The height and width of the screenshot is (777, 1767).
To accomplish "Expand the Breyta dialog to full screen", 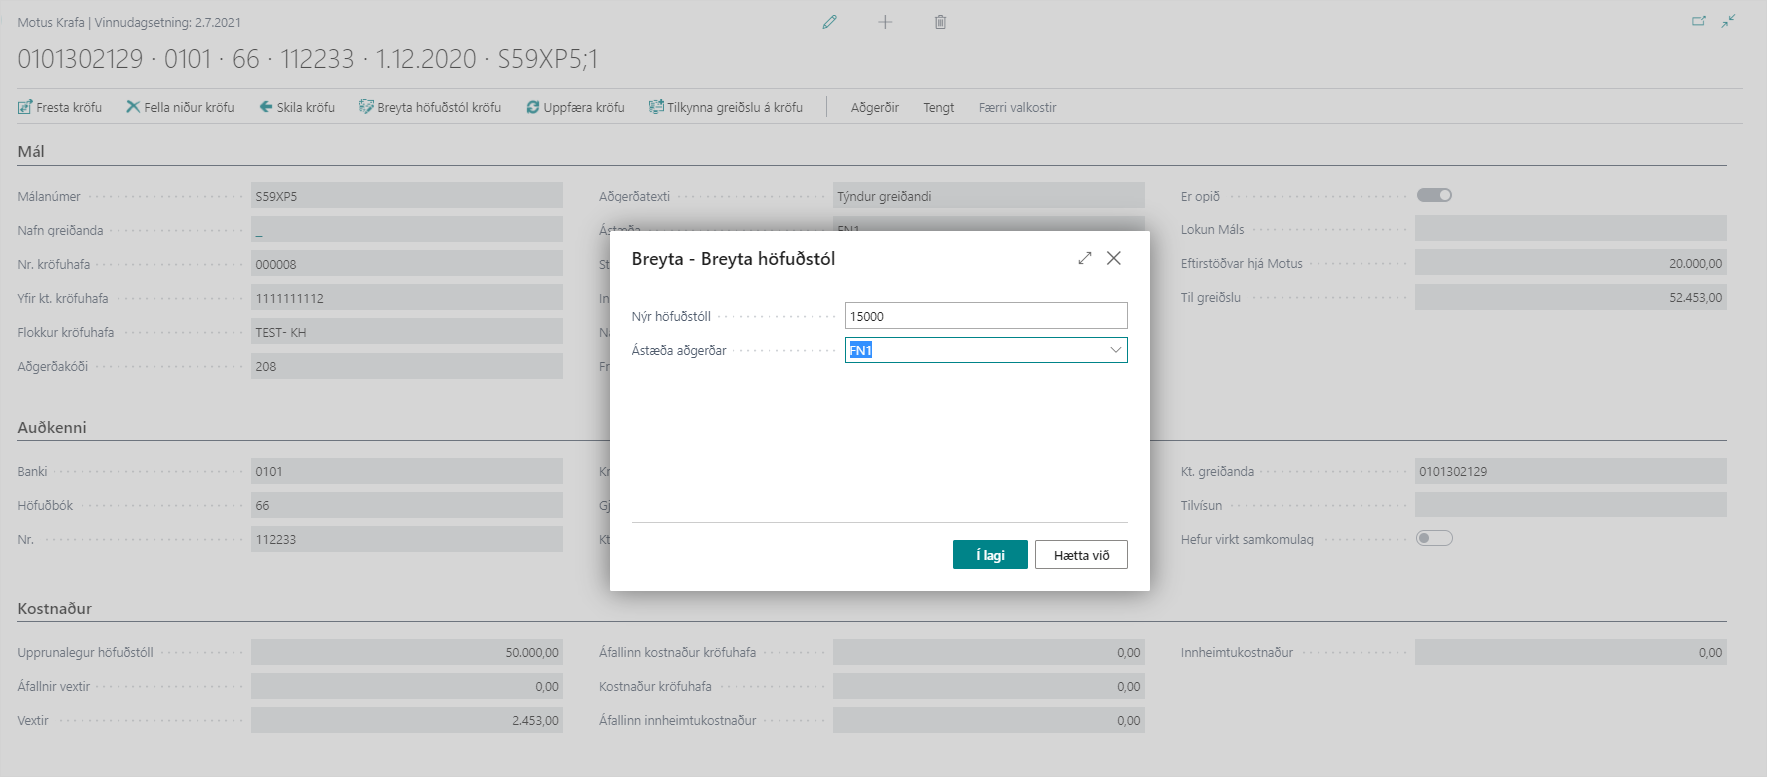I will point(1084,258).
